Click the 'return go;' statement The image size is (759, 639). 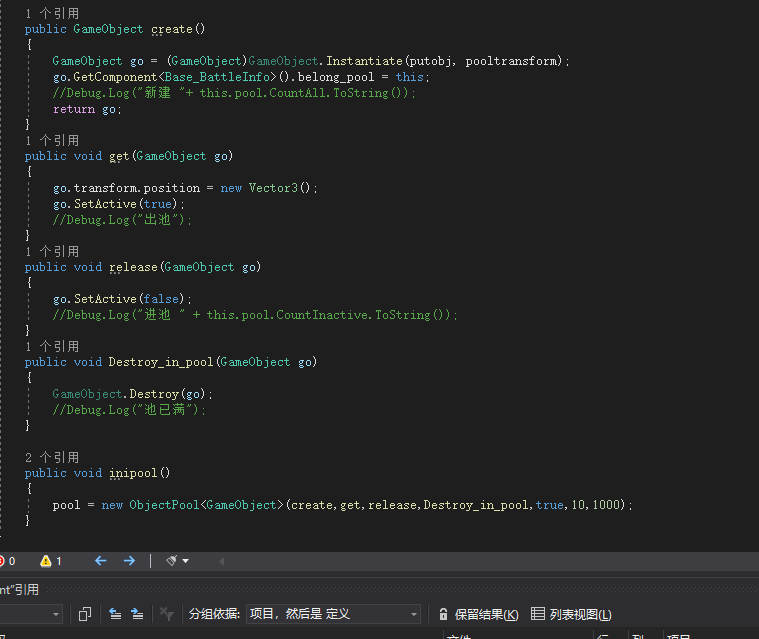(87, 109)
